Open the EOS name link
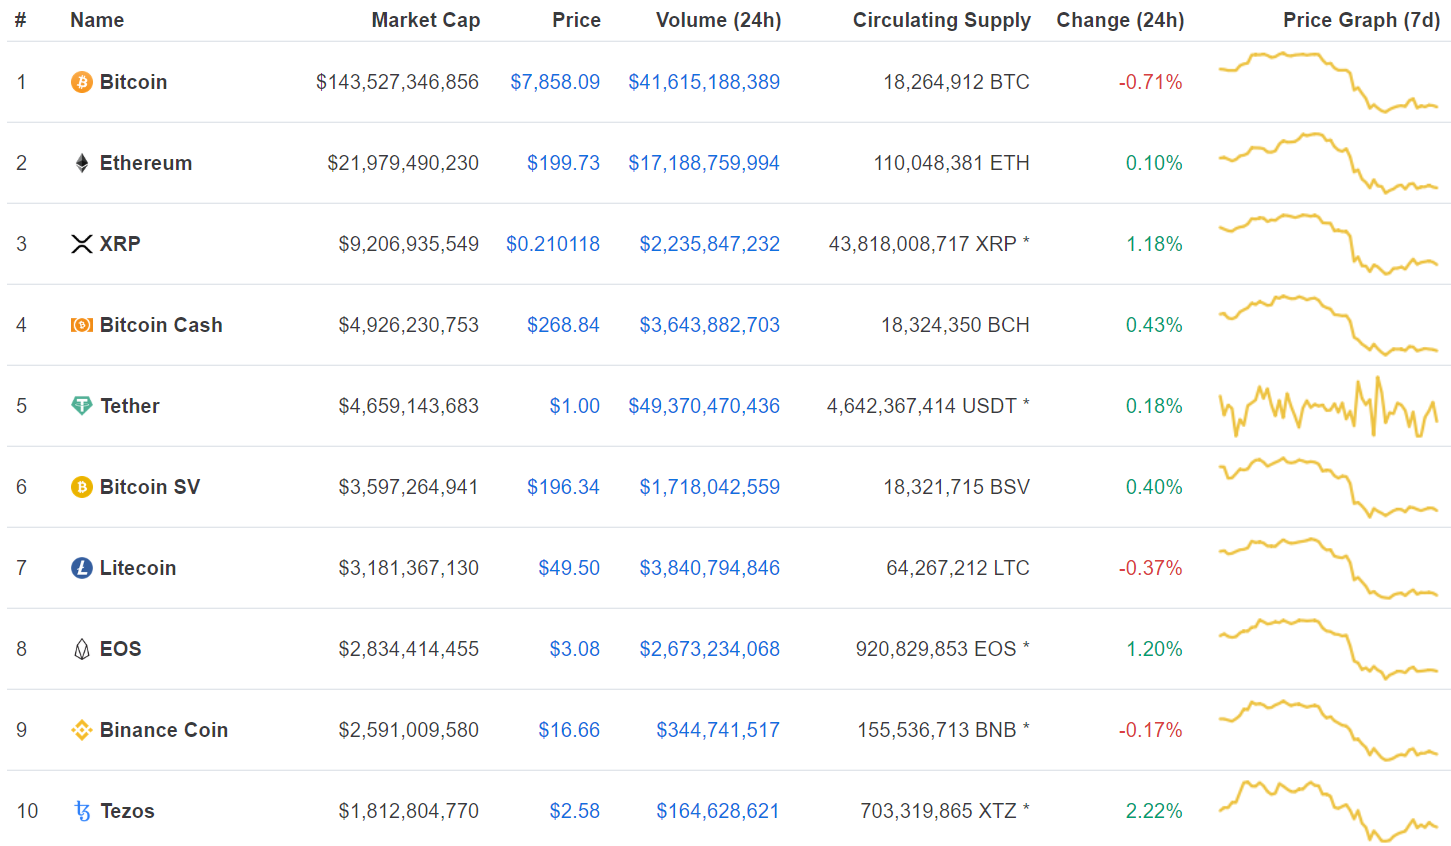This screenshot has width=1451, height=846. pyautogui.click(x=121, y=649)
